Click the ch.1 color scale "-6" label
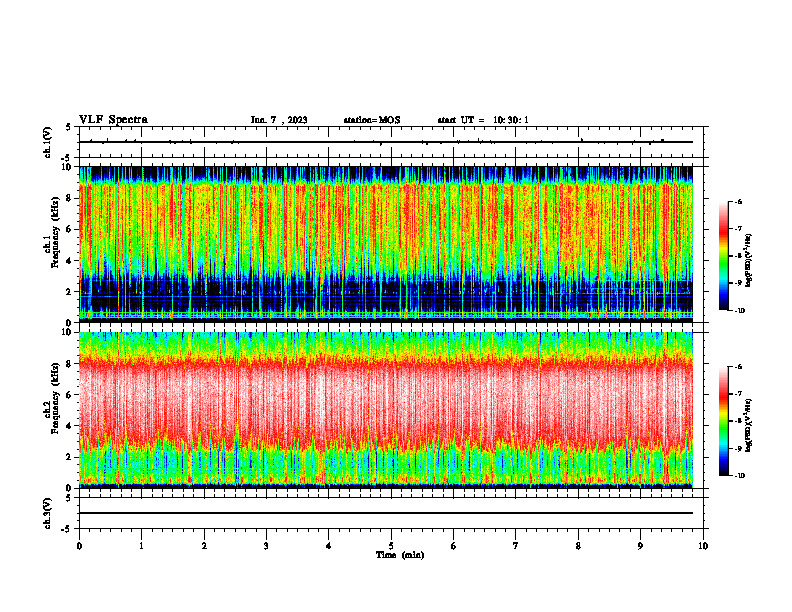This screenshot has width=792, height=612. 738,202
